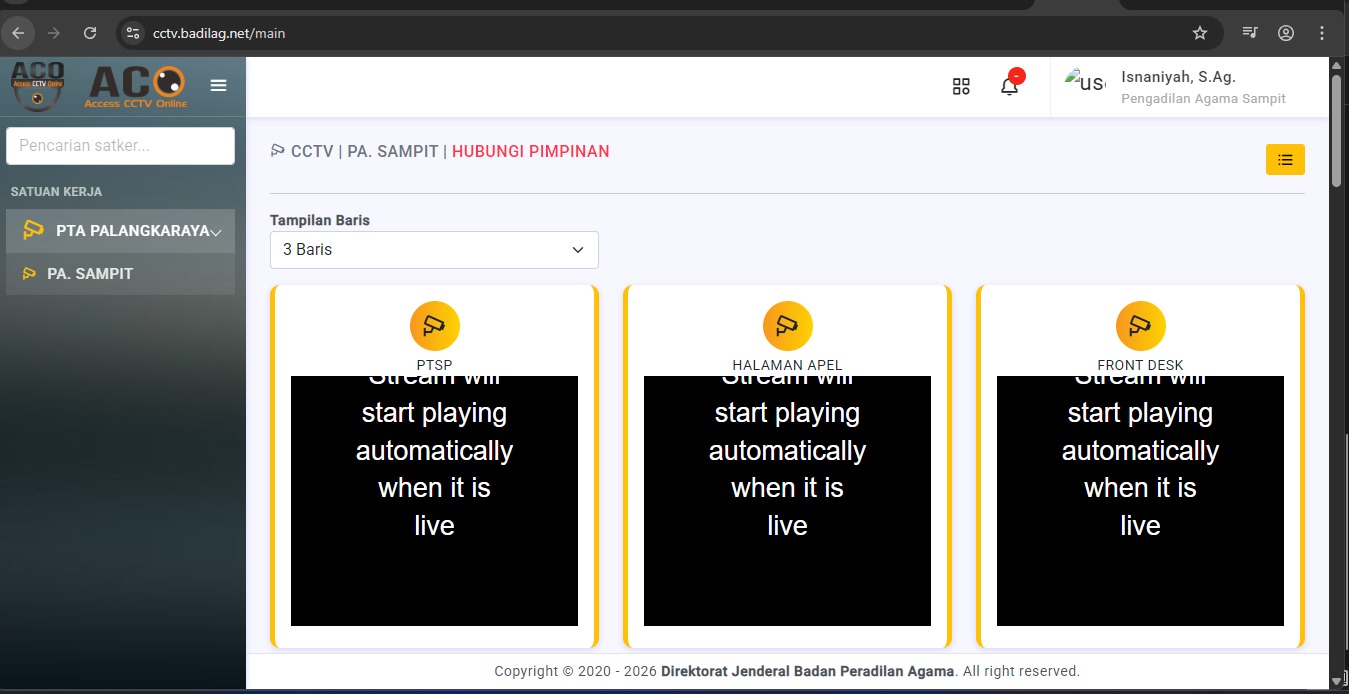Open notifications bell
Screen dimensions: 1349x694
pos(1010,87)
